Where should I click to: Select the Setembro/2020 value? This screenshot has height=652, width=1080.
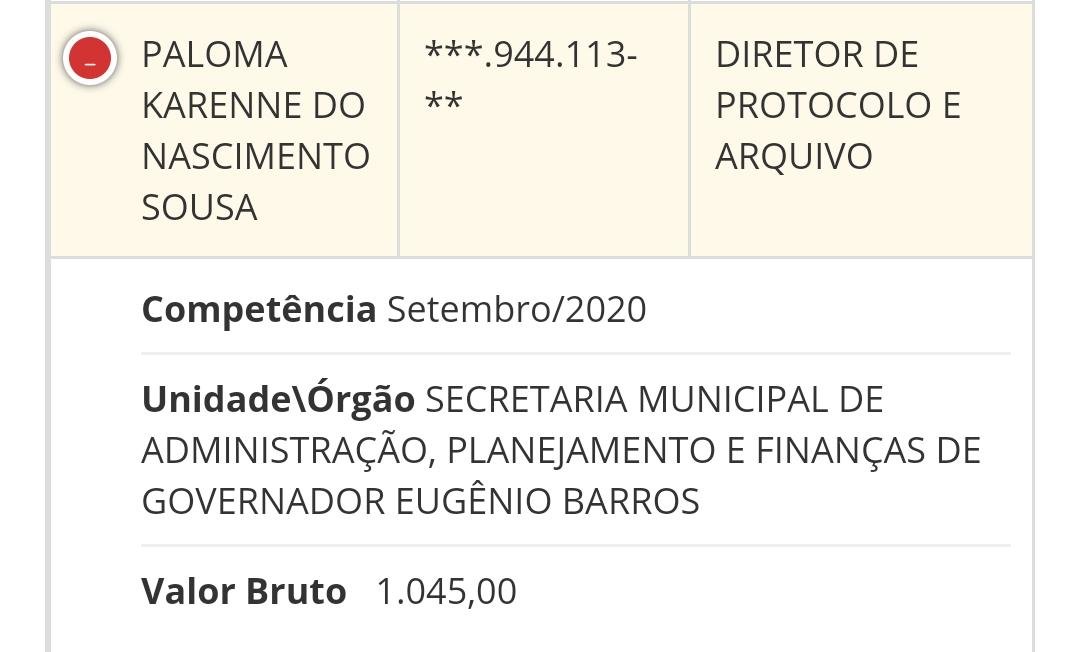(x=517, y=310)
